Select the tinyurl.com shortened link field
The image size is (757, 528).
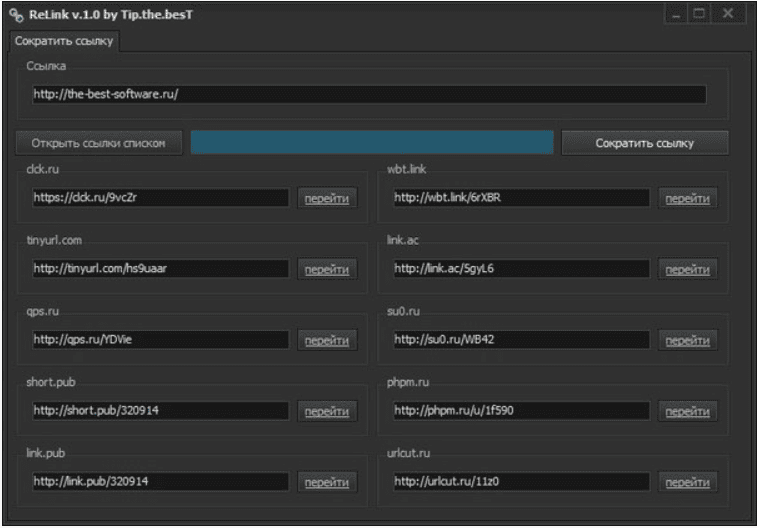[x=160, y=268]
